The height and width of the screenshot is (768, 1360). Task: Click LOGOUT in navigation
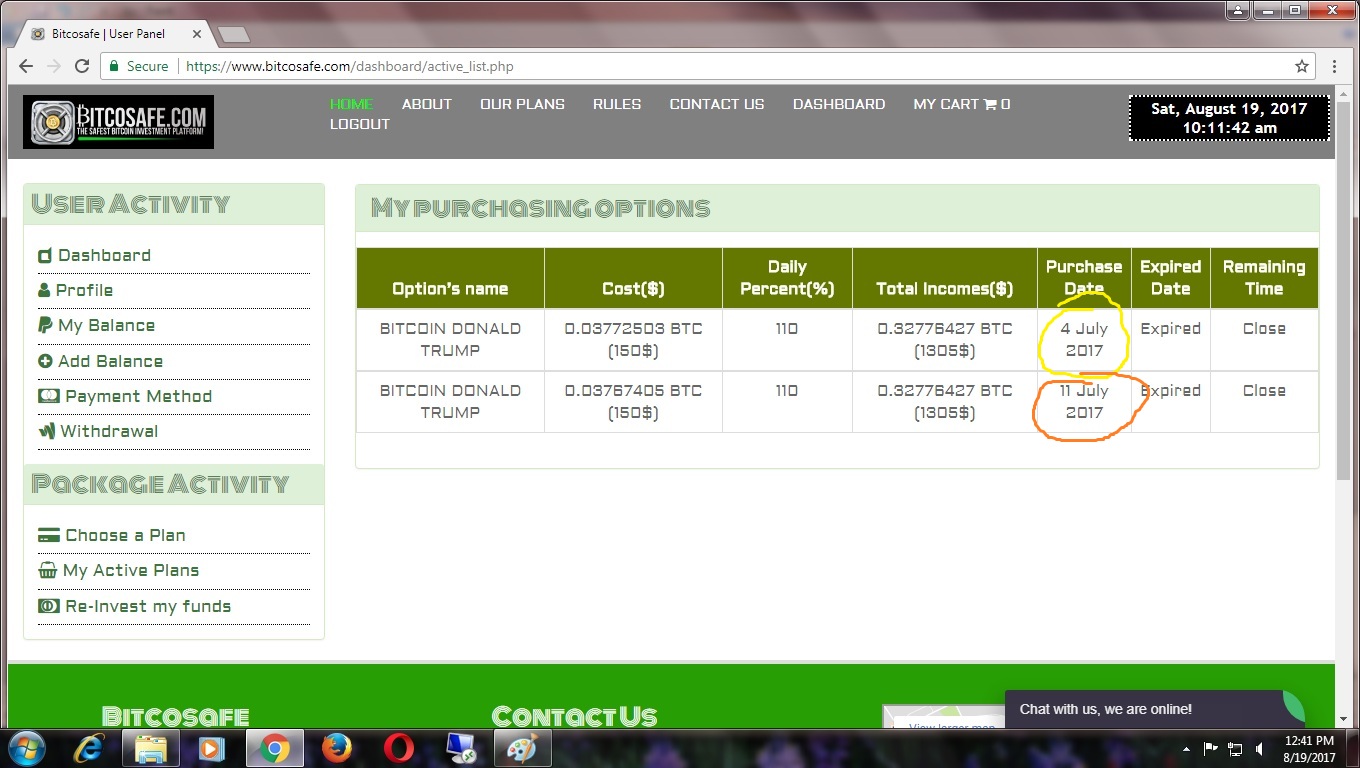coord(360,124)
